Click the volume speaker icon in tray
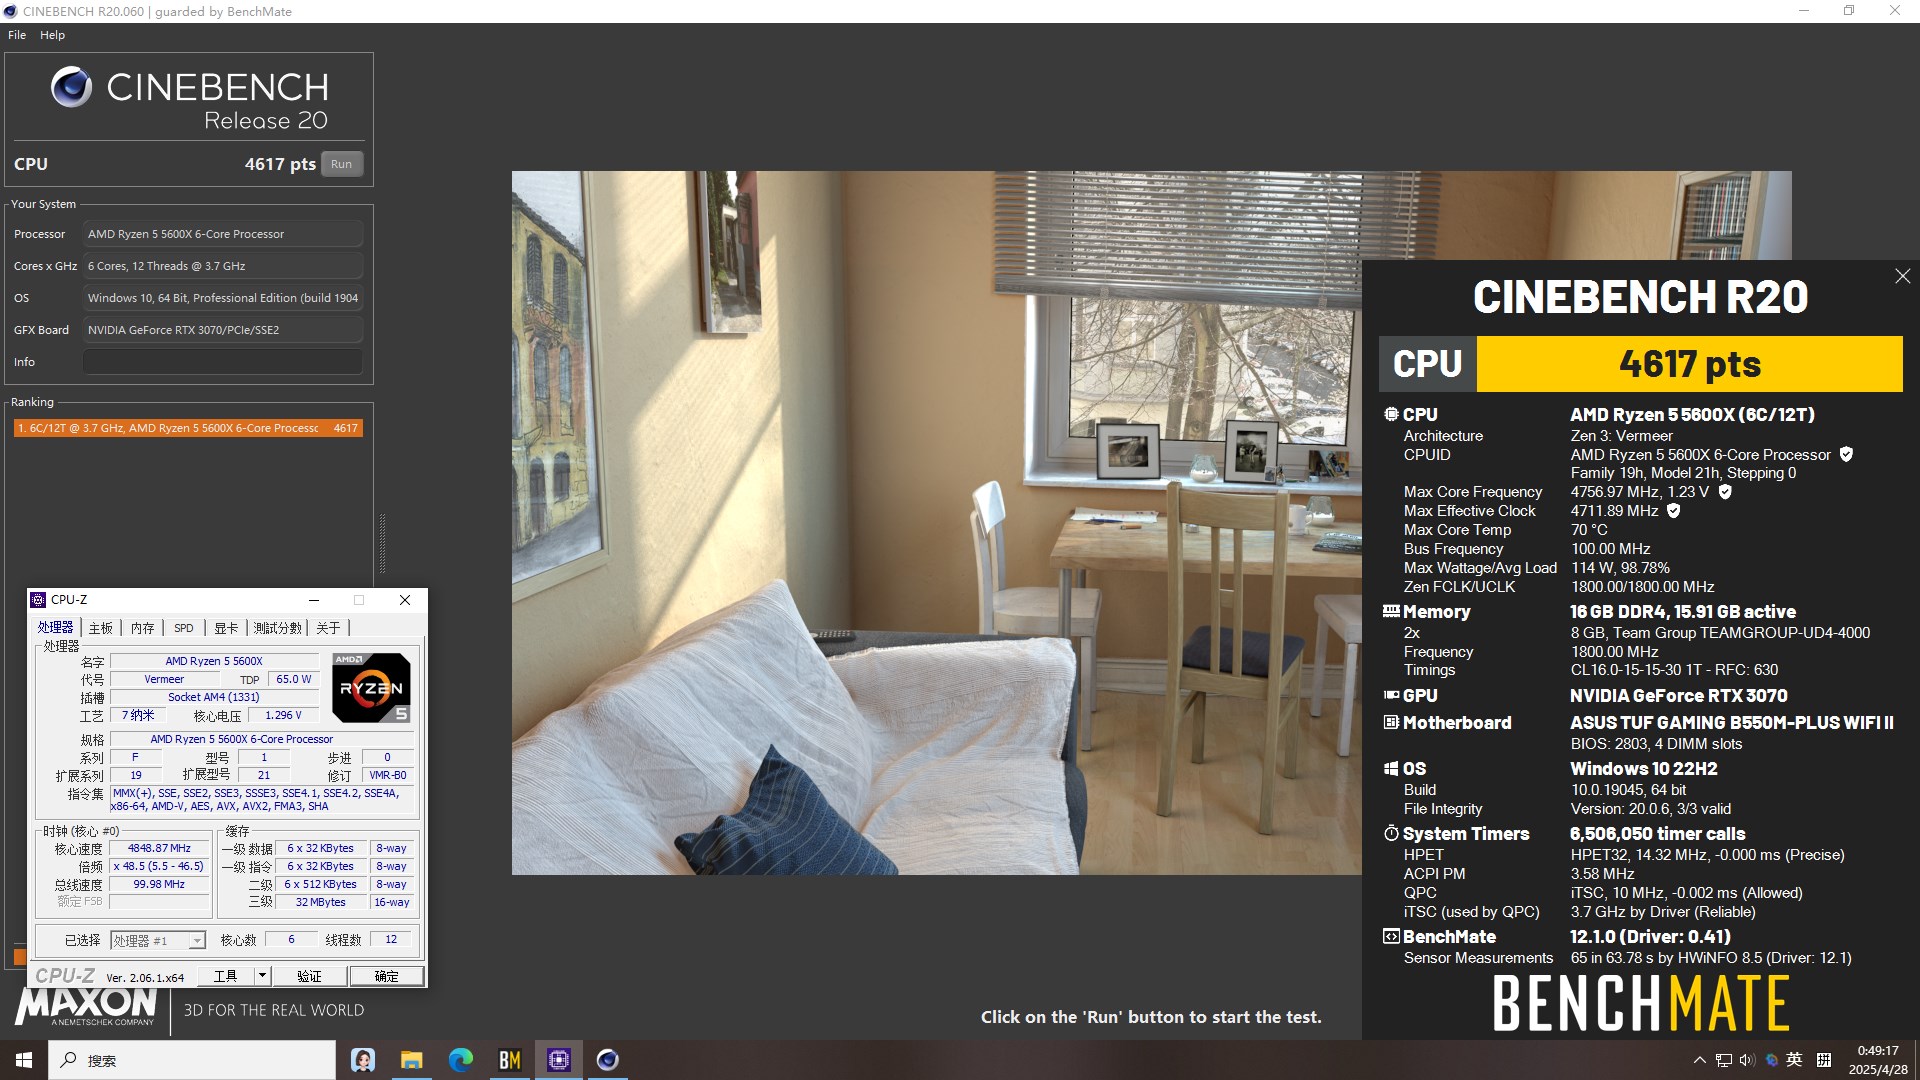The height and width of the screenshot is (1080, 1920). point(1747,1060)
